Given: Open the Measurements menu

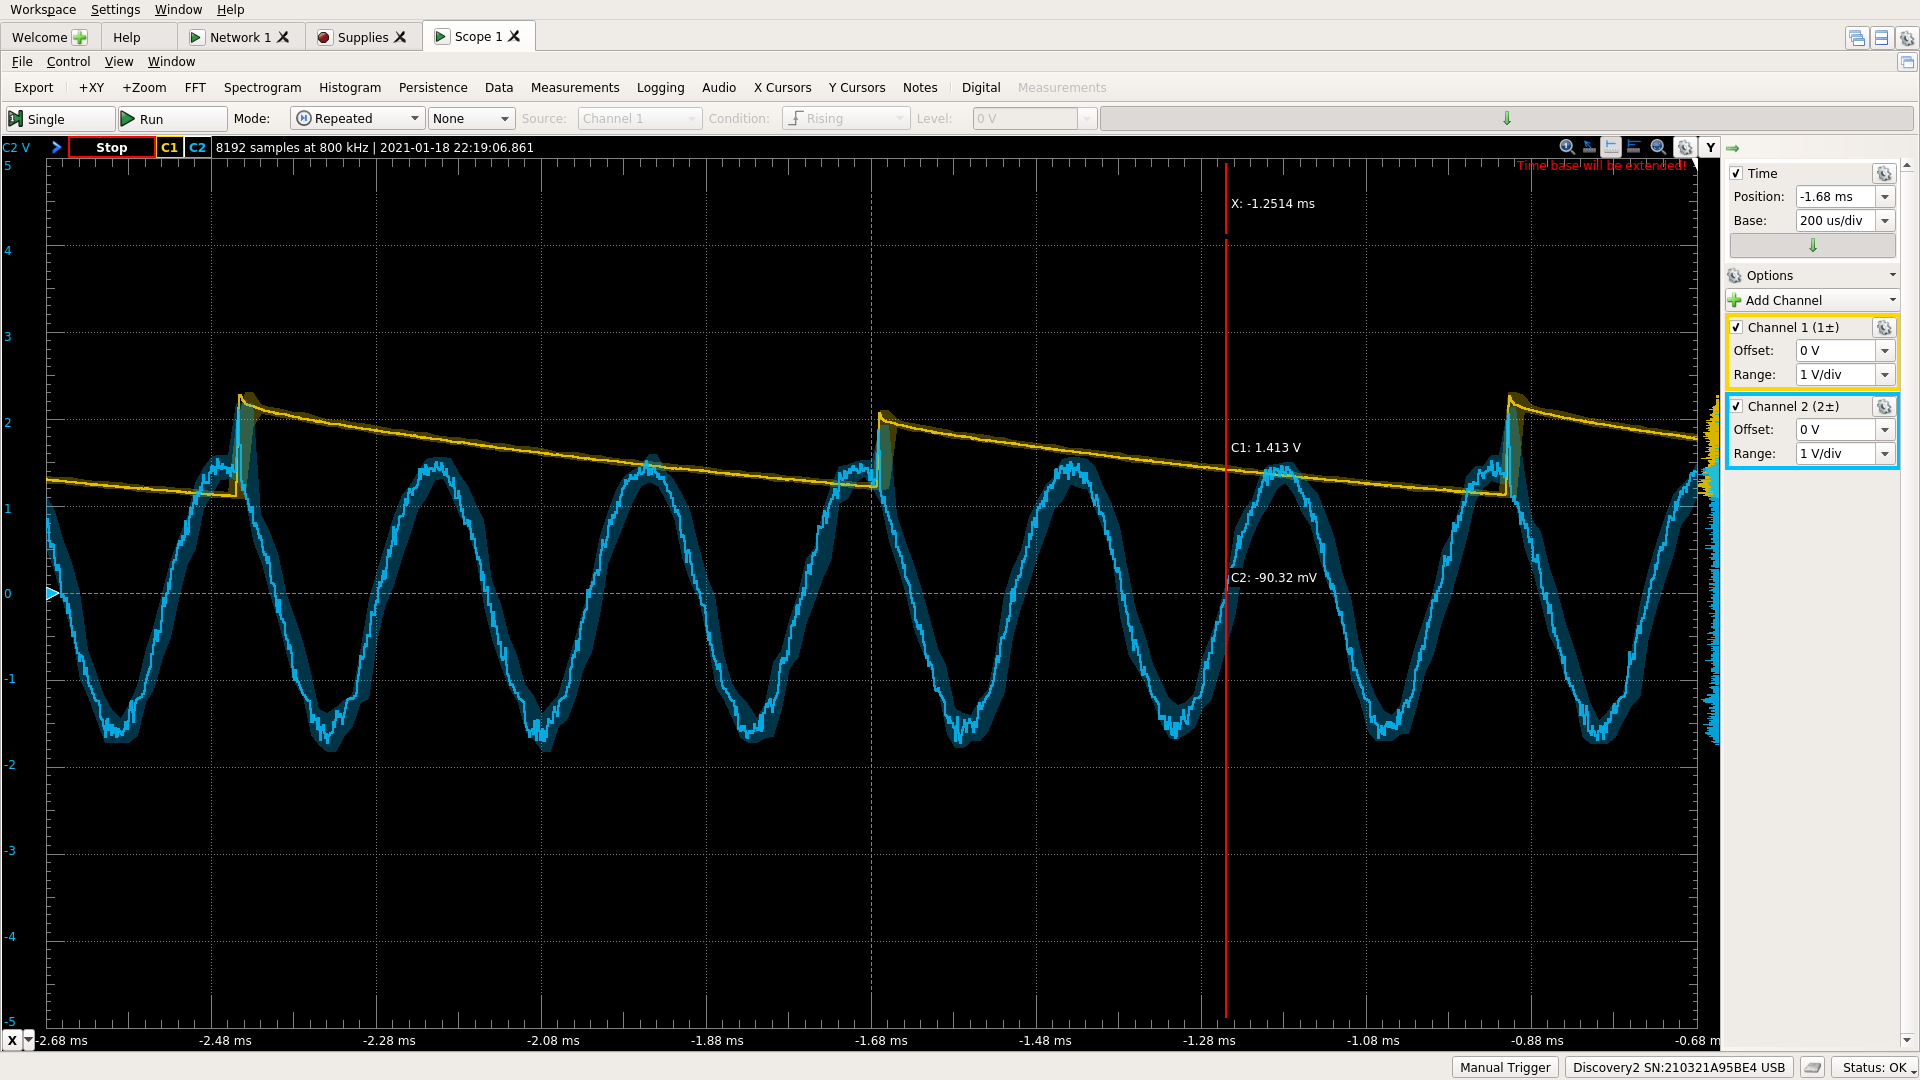Looking at the screenshot, I should pos(575,87).
